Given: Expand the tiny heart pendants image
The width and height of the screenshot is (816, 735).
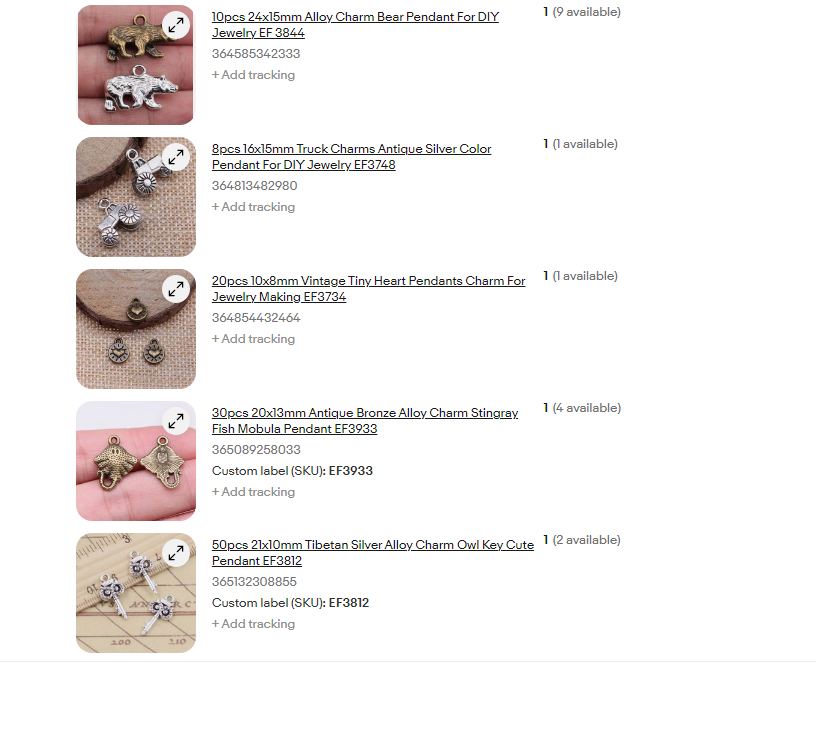Looking at the screenshot, I should [176, 288].
